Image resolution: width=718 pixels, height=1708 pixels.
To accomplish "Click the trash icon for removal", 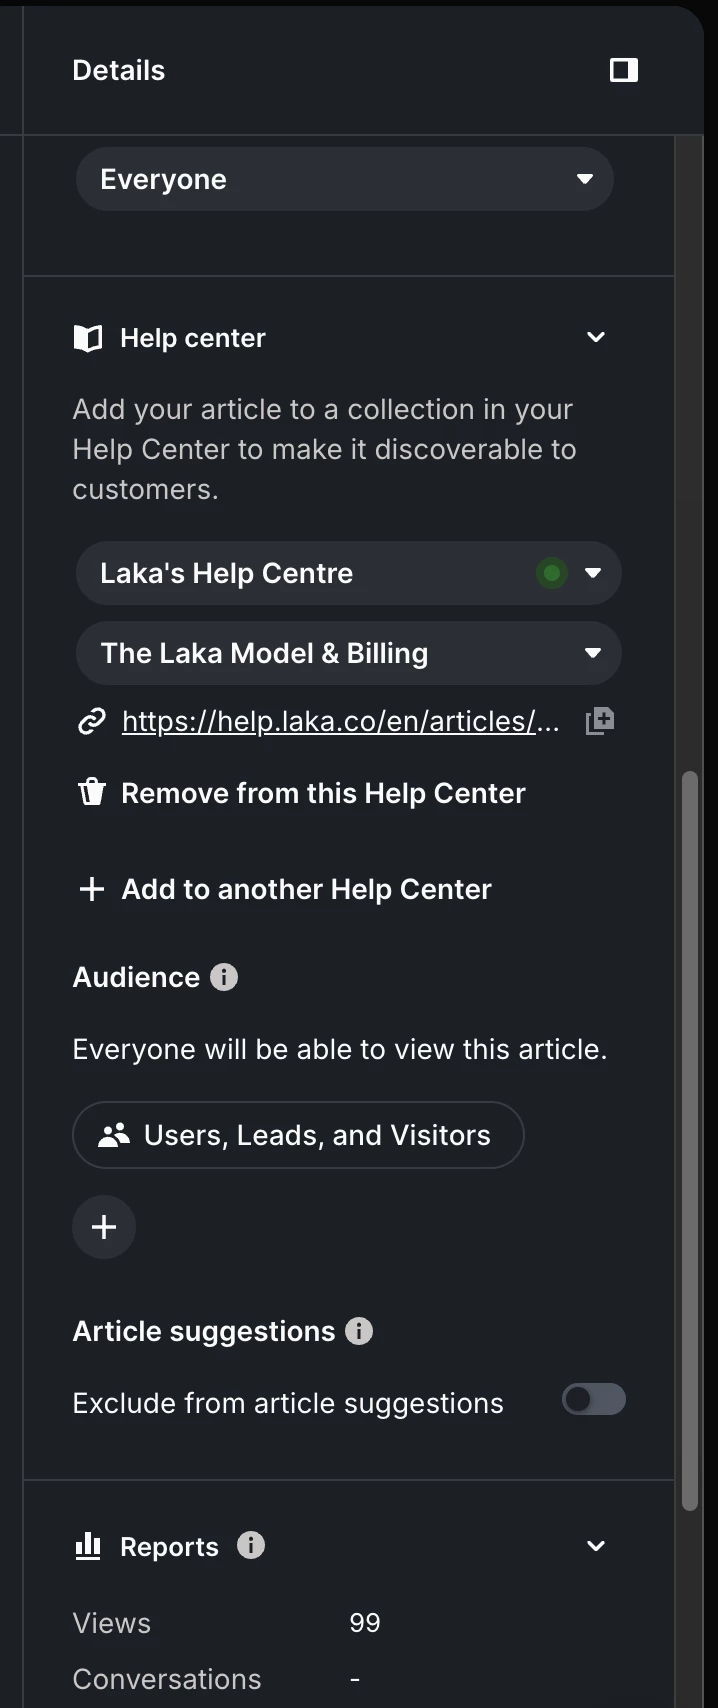I will point(92,793).
